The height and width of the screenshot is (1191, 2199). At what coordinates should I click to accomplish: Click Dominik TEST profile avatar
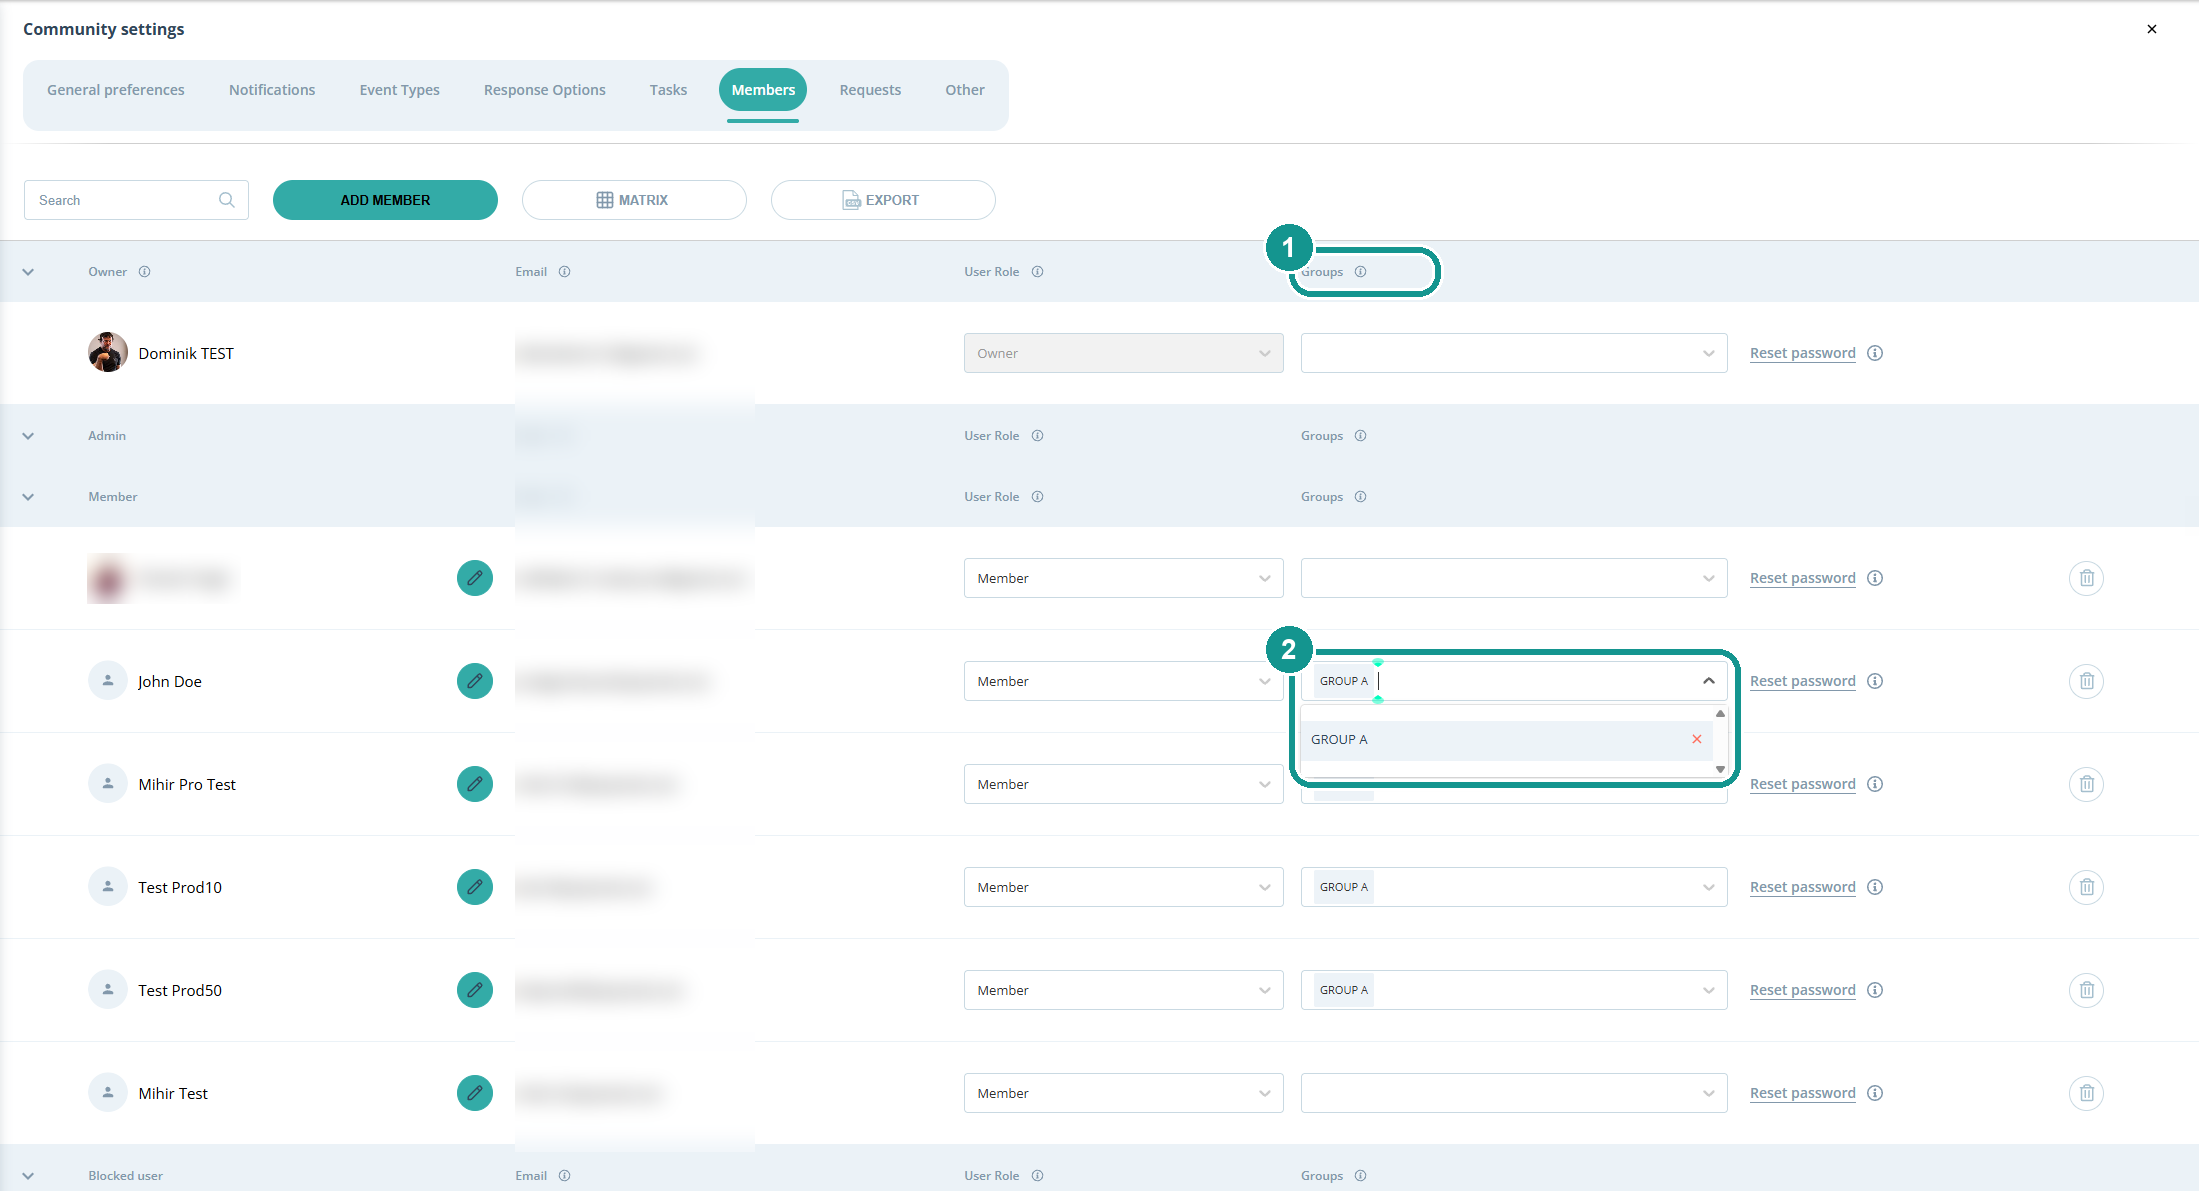108,352
